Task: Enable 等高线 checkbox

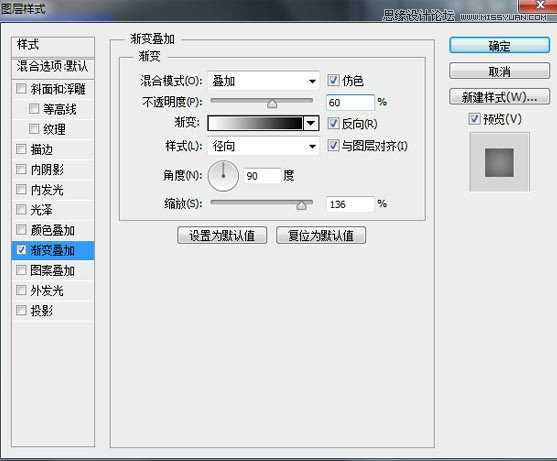Action: (x=34, y=109)
